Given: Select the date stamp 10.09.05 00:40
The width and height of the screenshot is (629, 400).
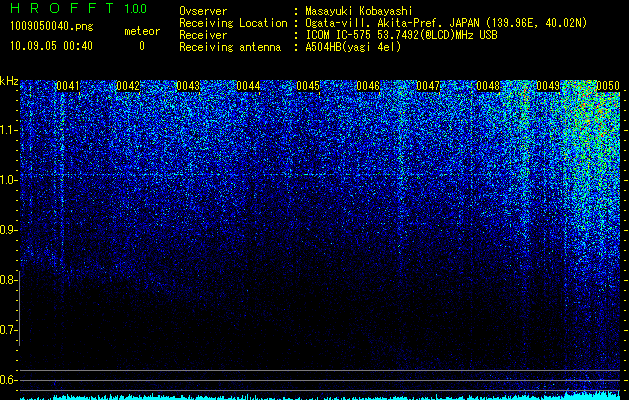Looking at the screenshot, I should coord(51,46).
